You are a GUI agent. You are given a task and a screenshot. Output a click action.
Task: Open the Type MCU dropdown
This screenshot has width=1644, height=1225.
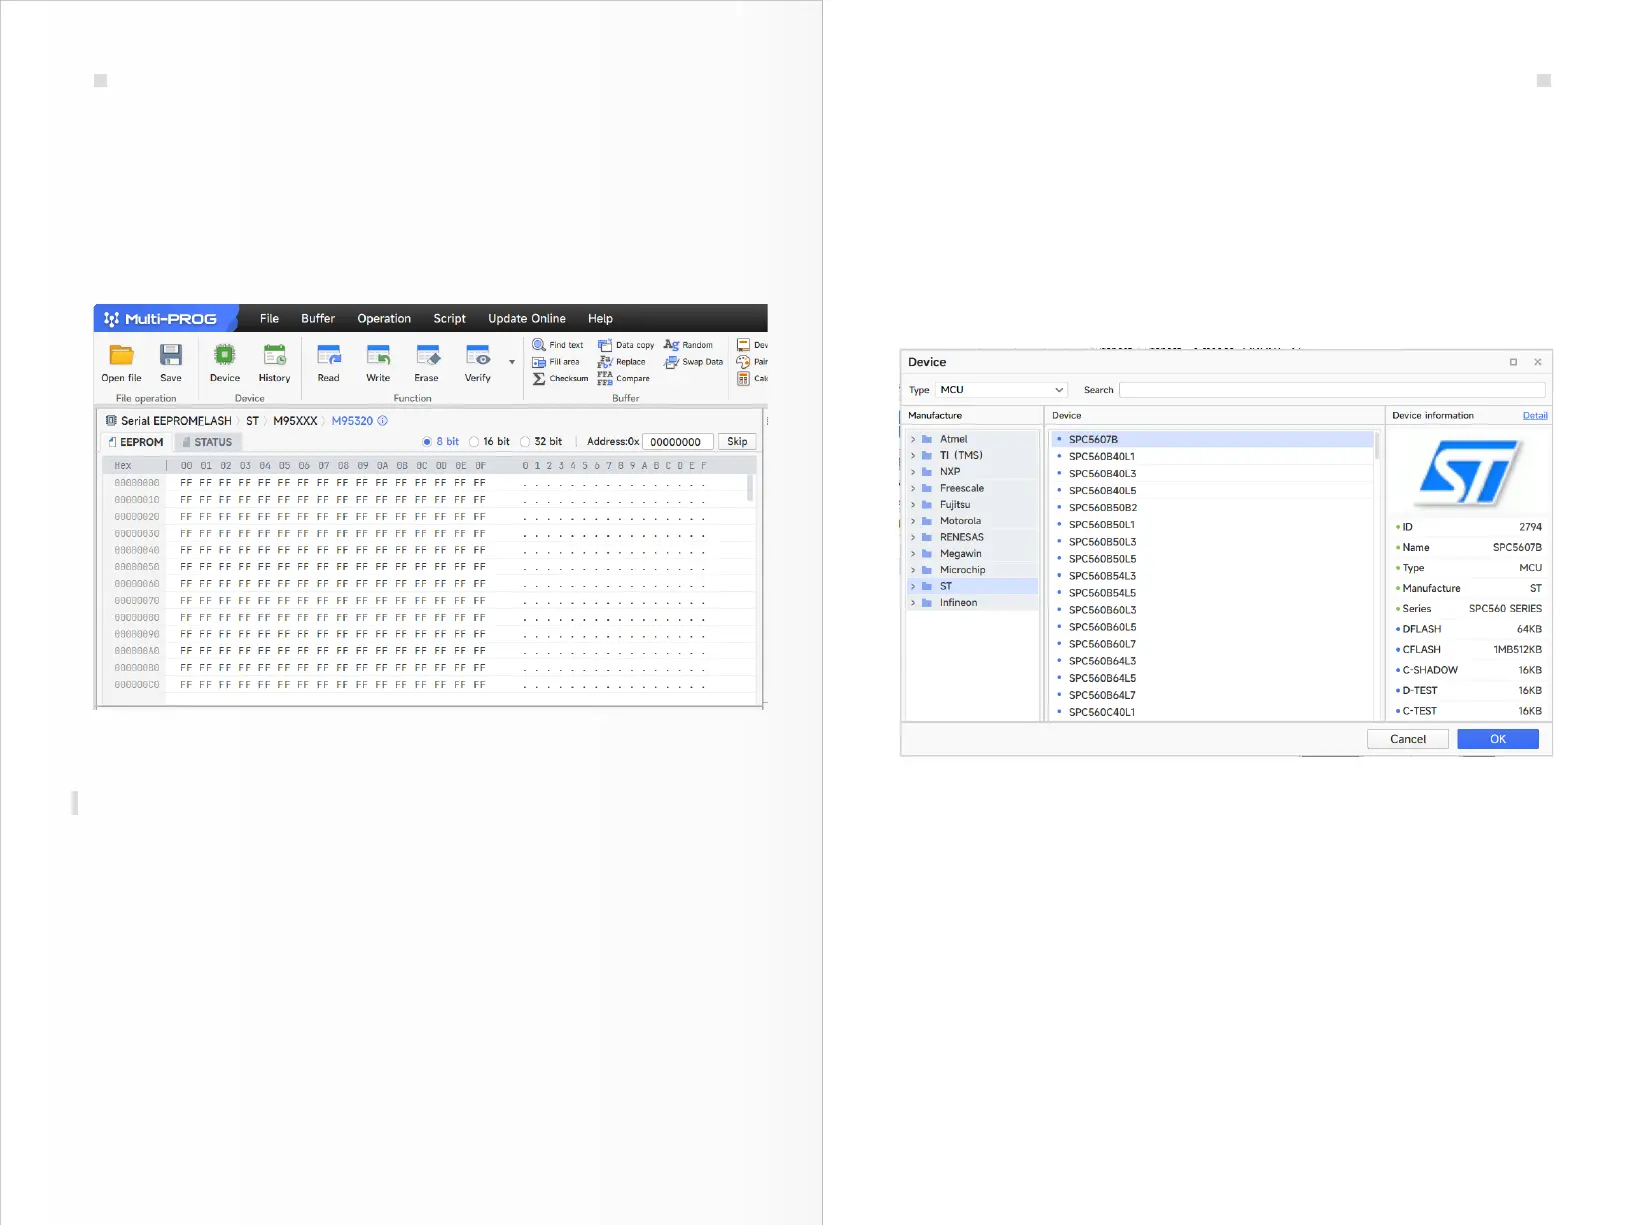[1002, 390]
